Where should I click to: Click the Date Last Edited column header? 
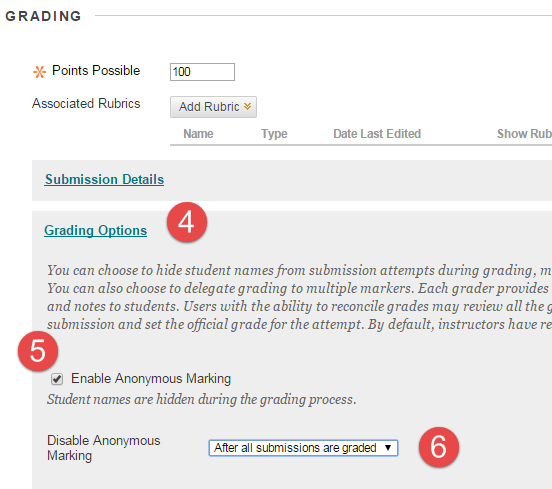point(377,134)
